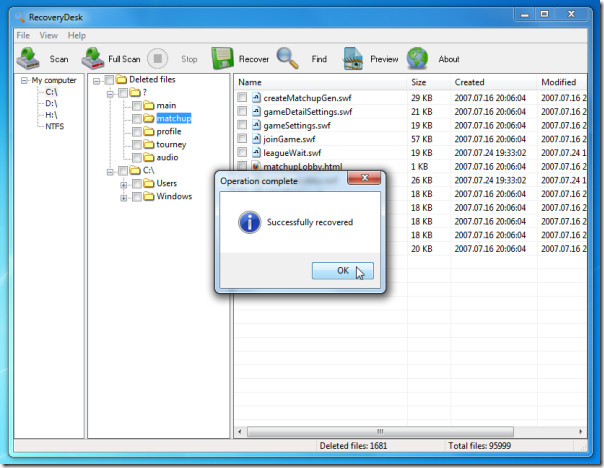Click the RecoveryDesk title bar app icon

coord(19,18)
